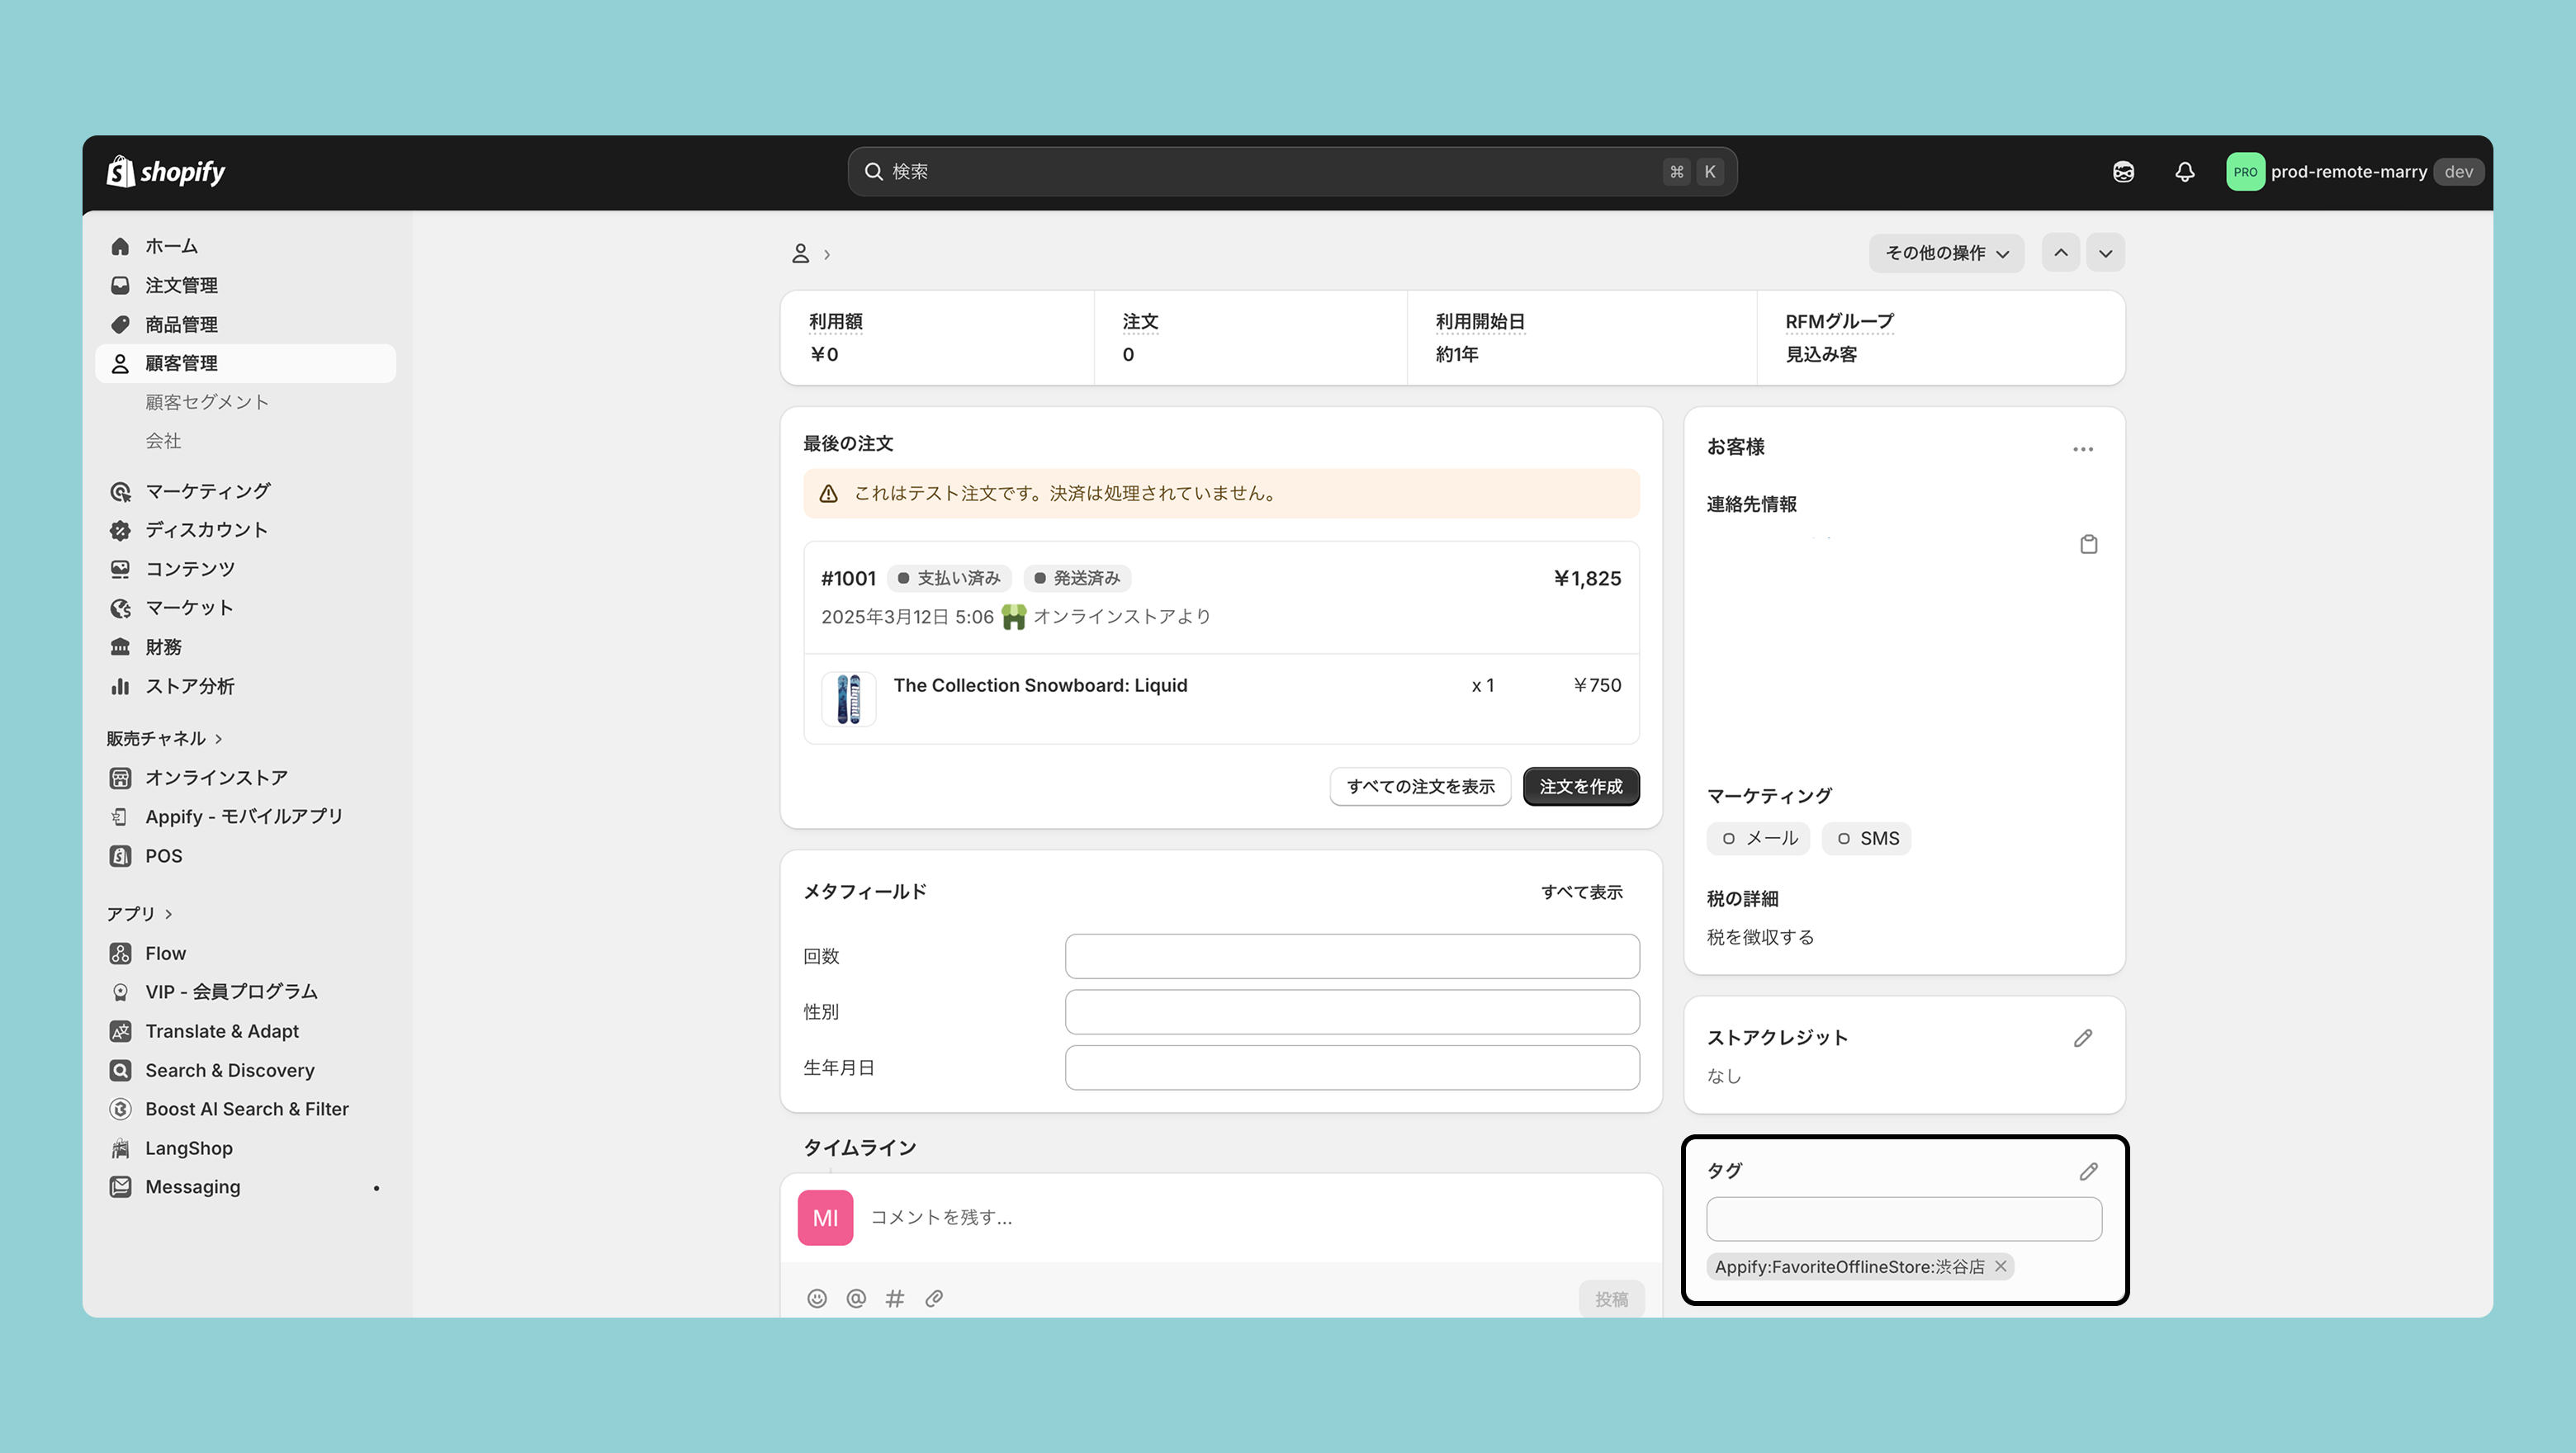Remove the Appify:FavoriteOfflineStore tag
2576x1453 pixels.
click(2001, 1266)
